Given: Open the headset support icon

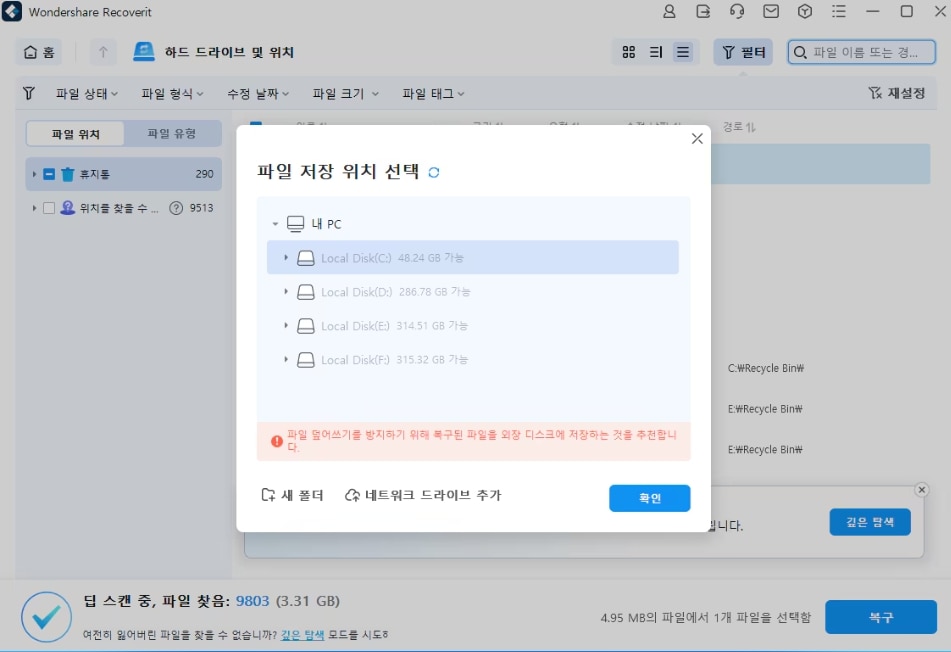Looking at the screenshot, I should (x=737, y=12).
